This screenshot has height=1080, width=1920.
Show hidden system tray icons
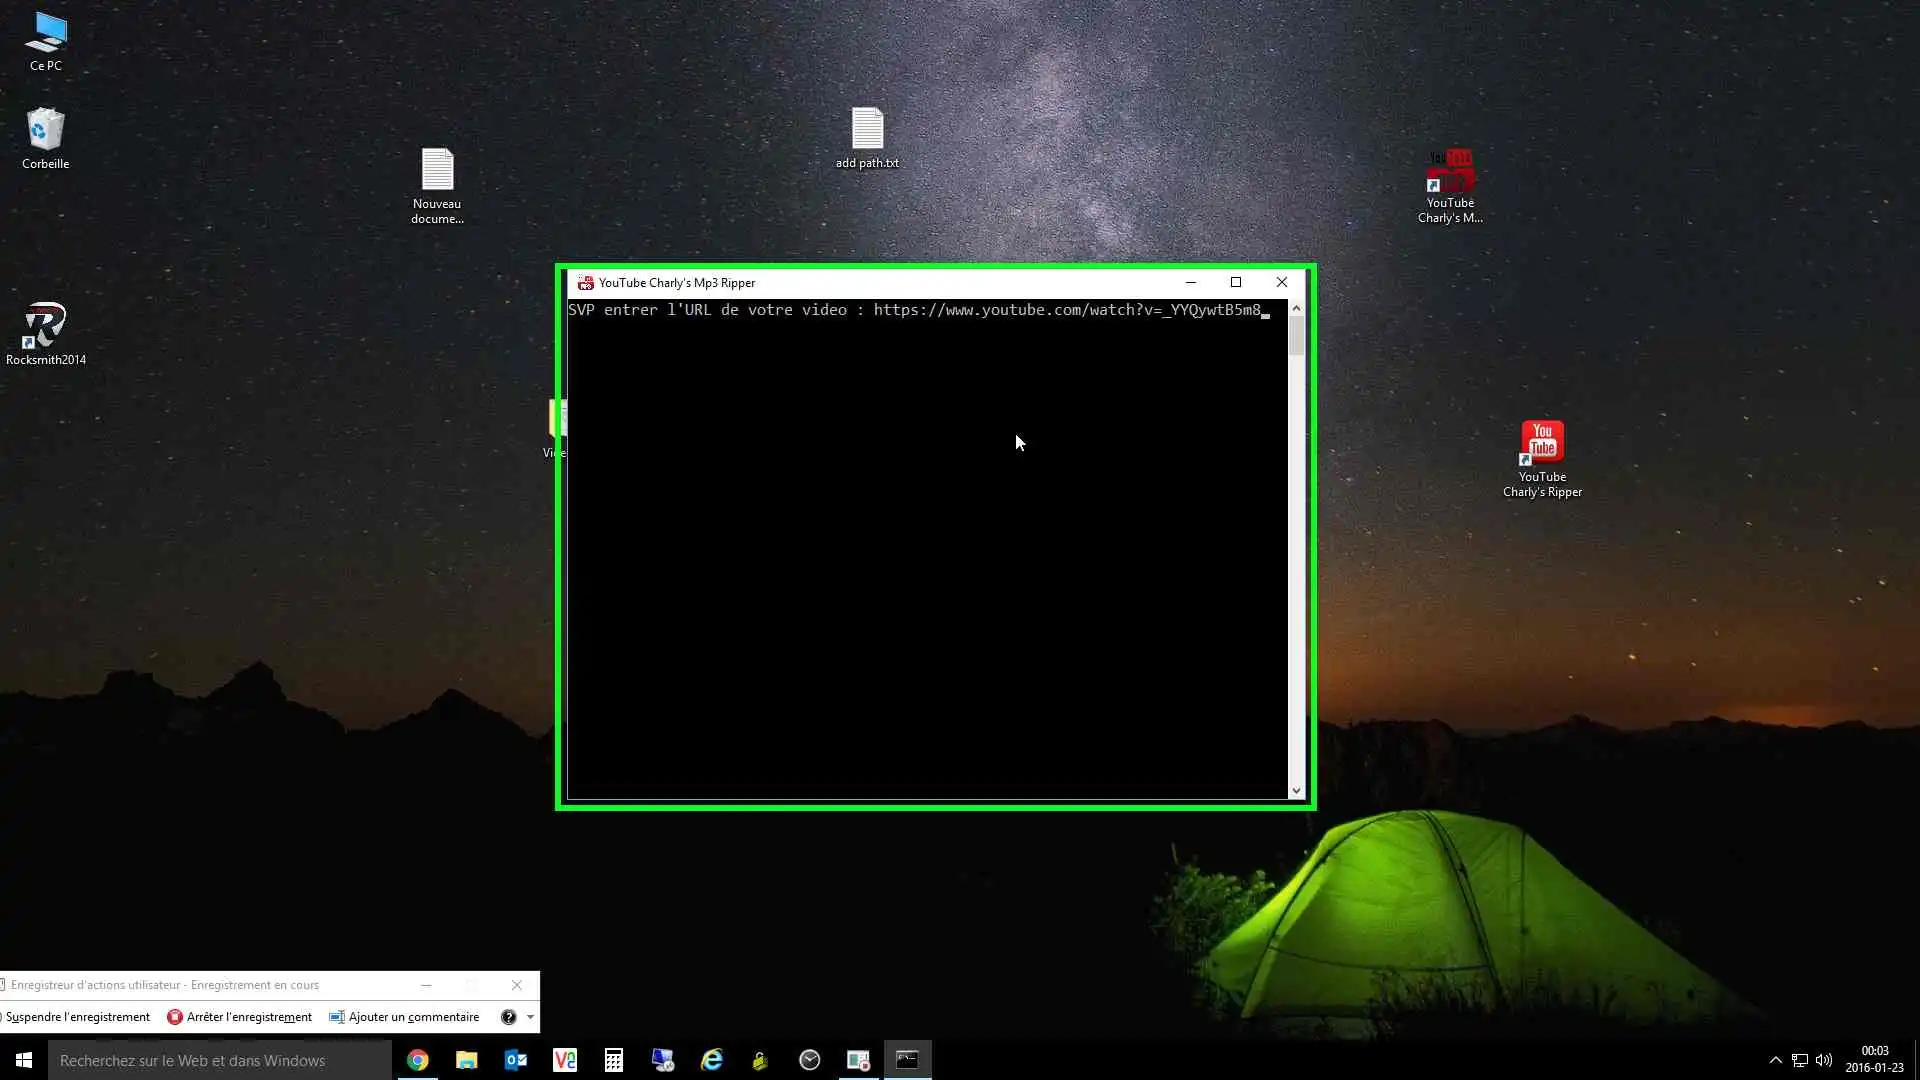click(x=1775, y=1060)
